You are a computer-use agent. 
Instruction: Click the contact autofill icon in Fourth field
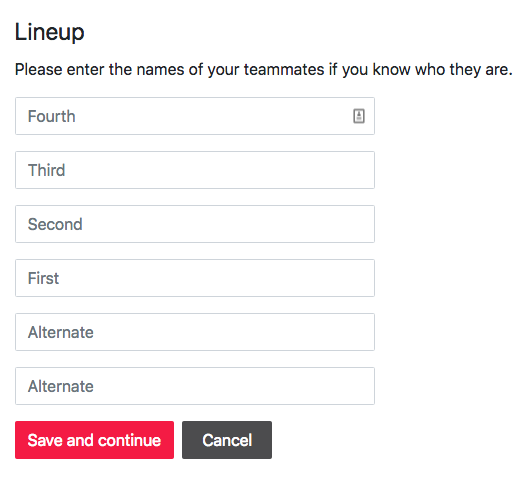(x=359, y=116)
